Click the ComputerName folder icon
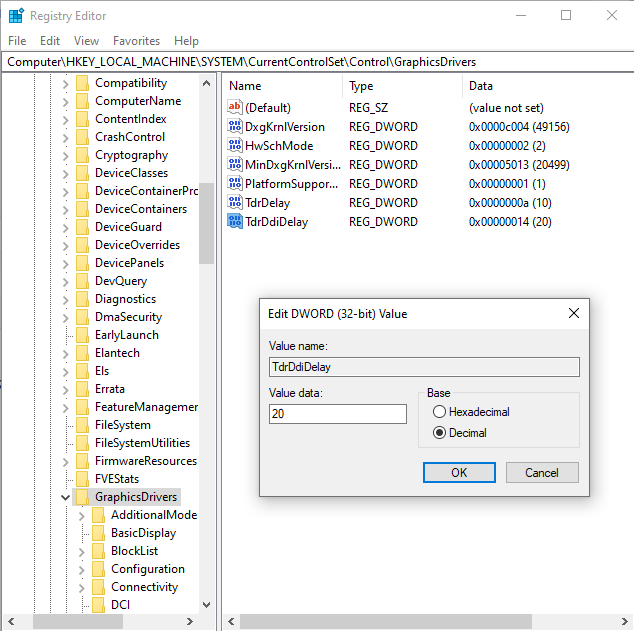Viewport: 634px width, 631px height. point(82,101)
